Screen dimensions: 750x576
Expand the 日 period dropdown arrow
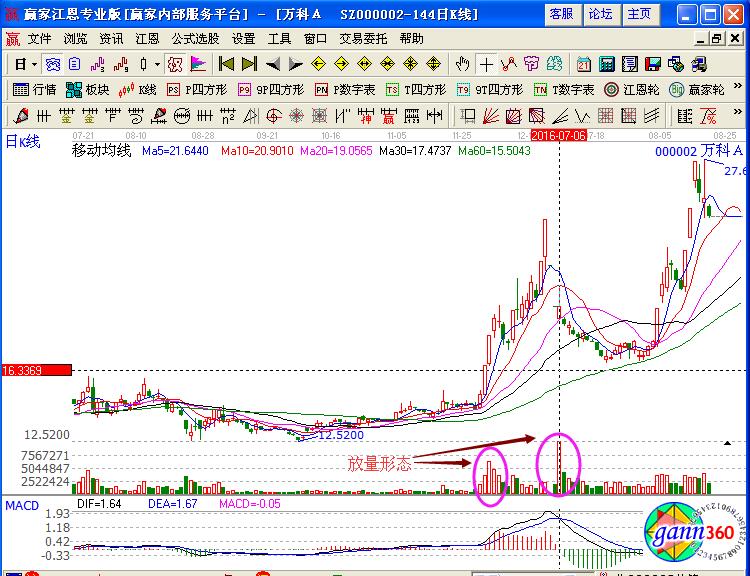point(34,64)
